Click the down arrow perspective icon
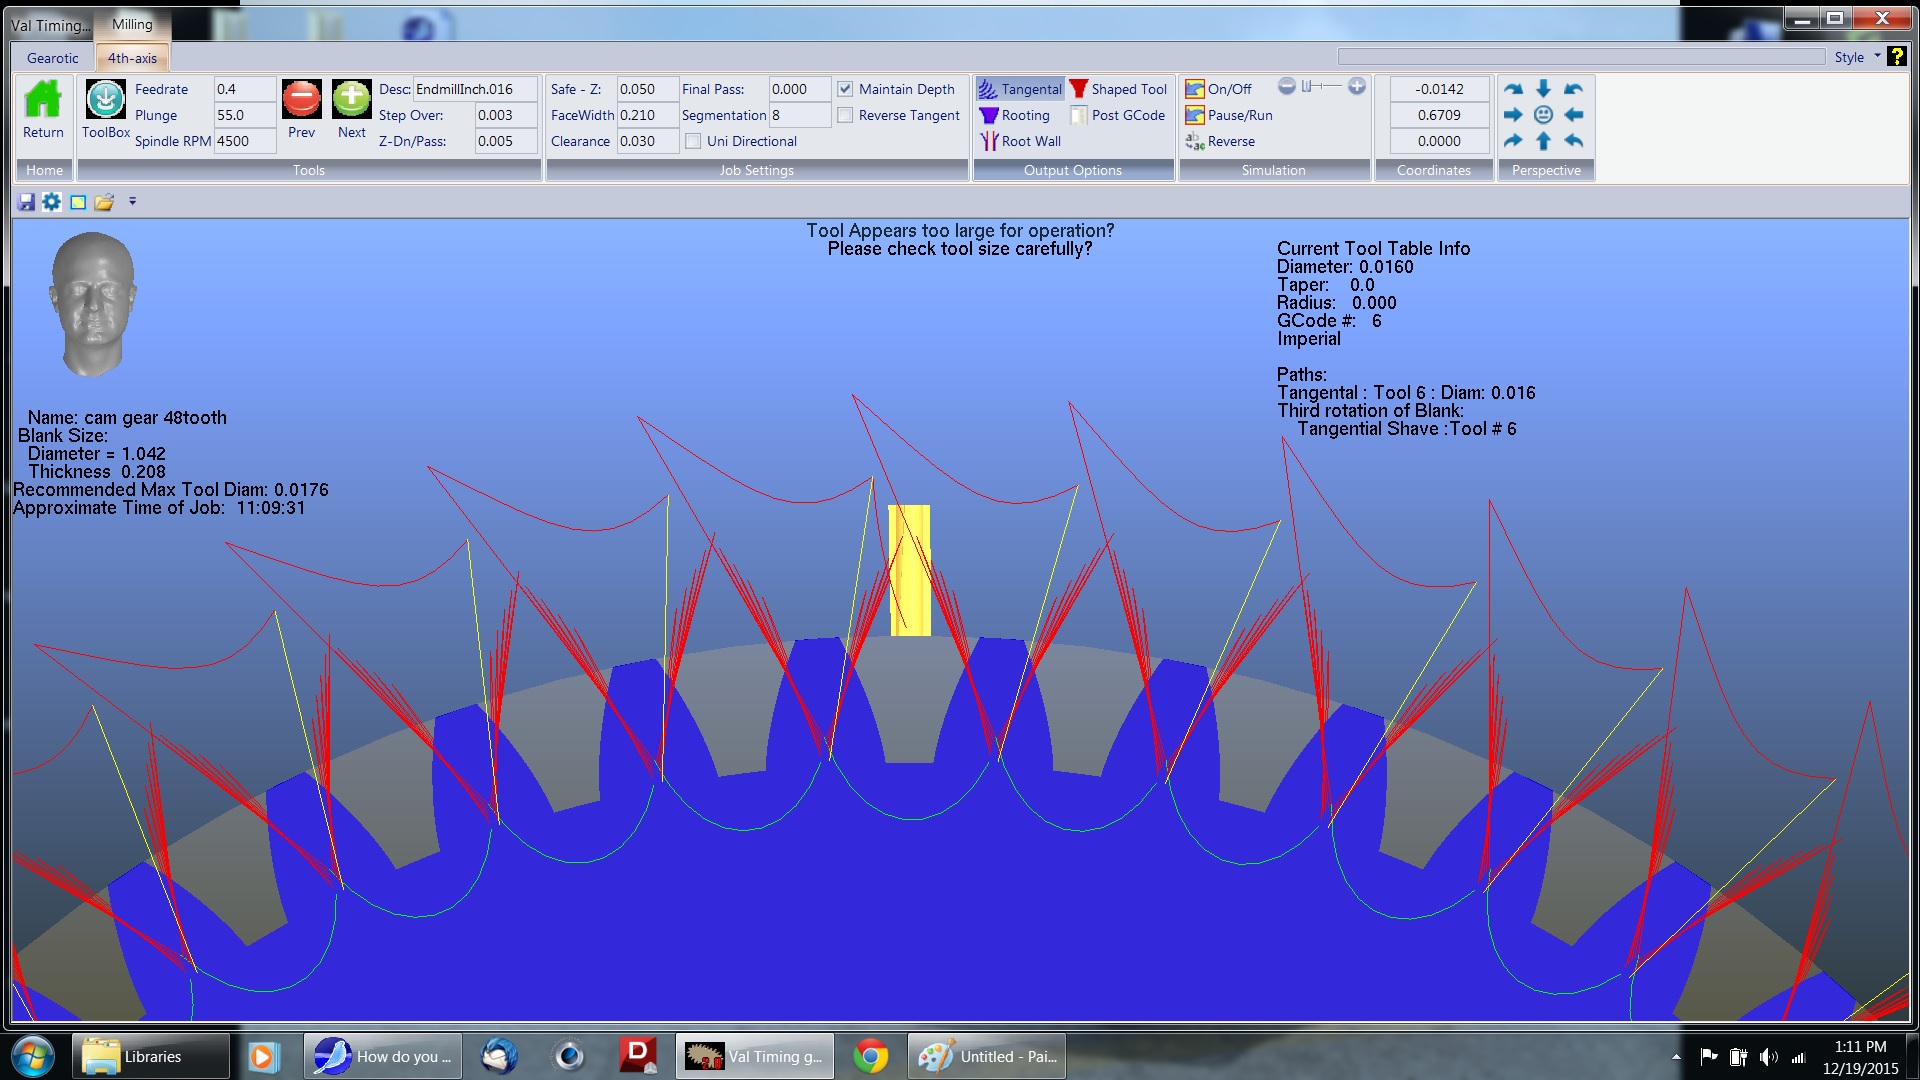Image resolution: width=1920 pixels, height=1080 pixels. coord(1543,89)
